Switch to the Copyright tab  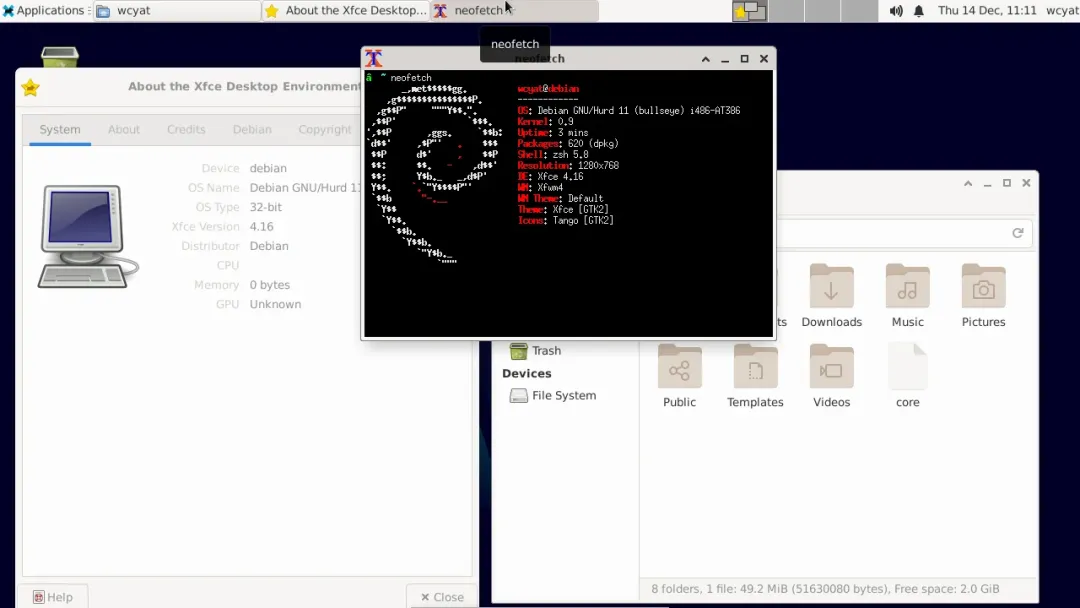click(x=324, y=129)
